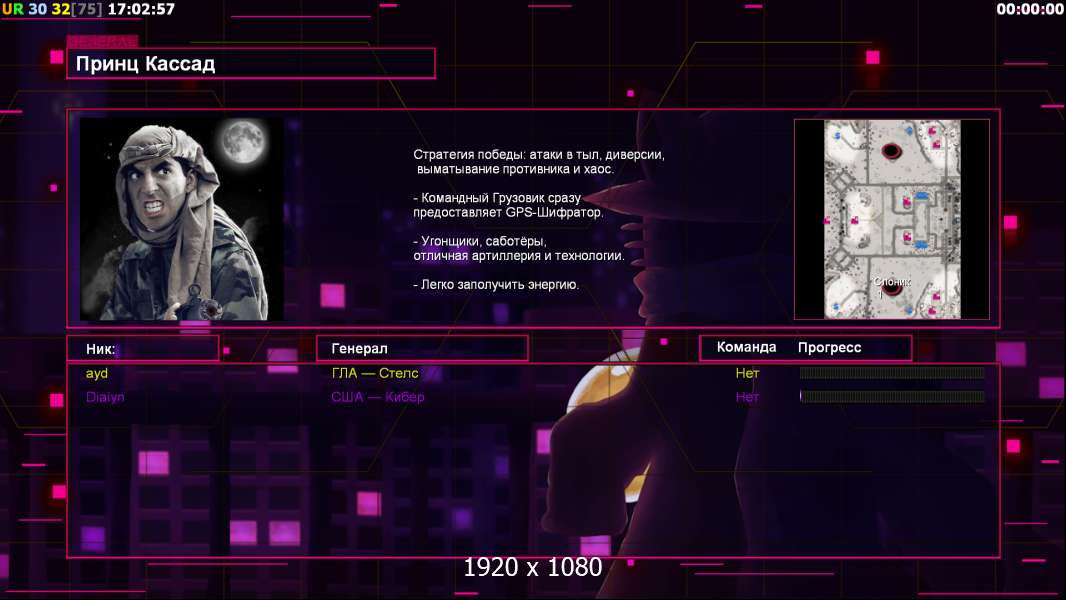Click the США — Кибер general entry
The image size is (1066, 600).
click(377, 397)
